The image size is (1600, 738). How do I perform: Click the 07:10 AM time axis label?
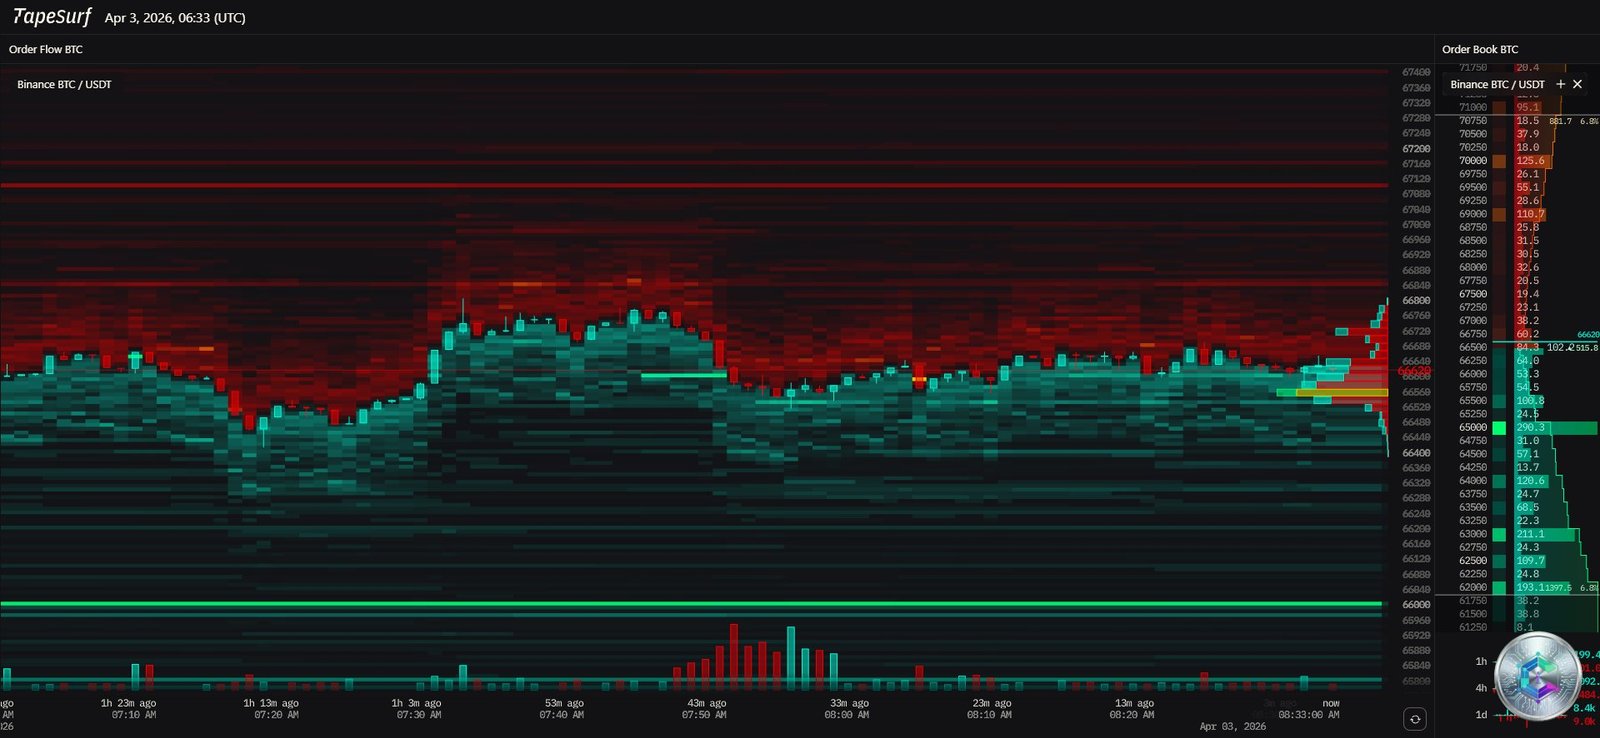(134, 715)
